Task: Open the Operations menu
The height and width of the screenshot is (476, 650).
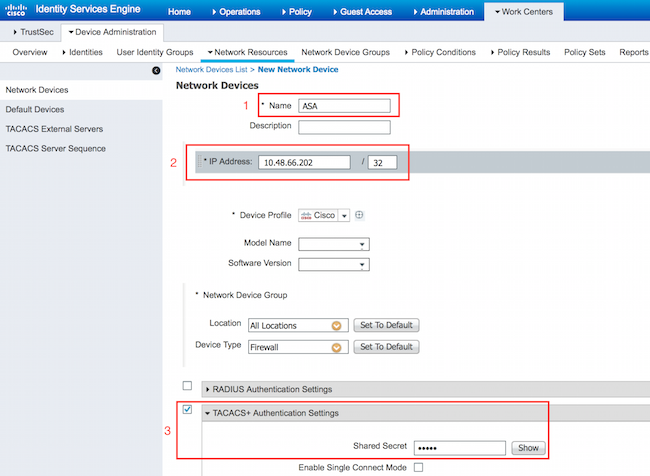Action: pyautogui.click(x=236, y=12)
